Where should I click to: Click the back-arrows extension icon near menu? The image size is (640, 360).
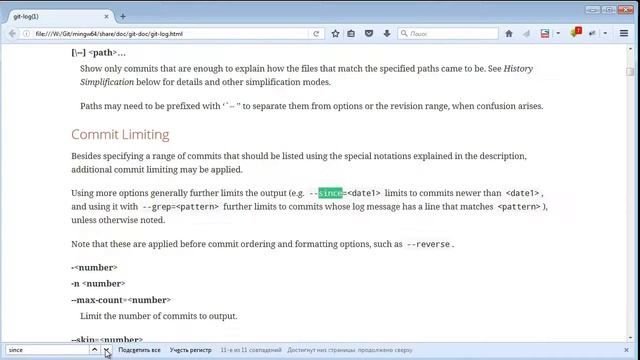[x=592, y=34]
